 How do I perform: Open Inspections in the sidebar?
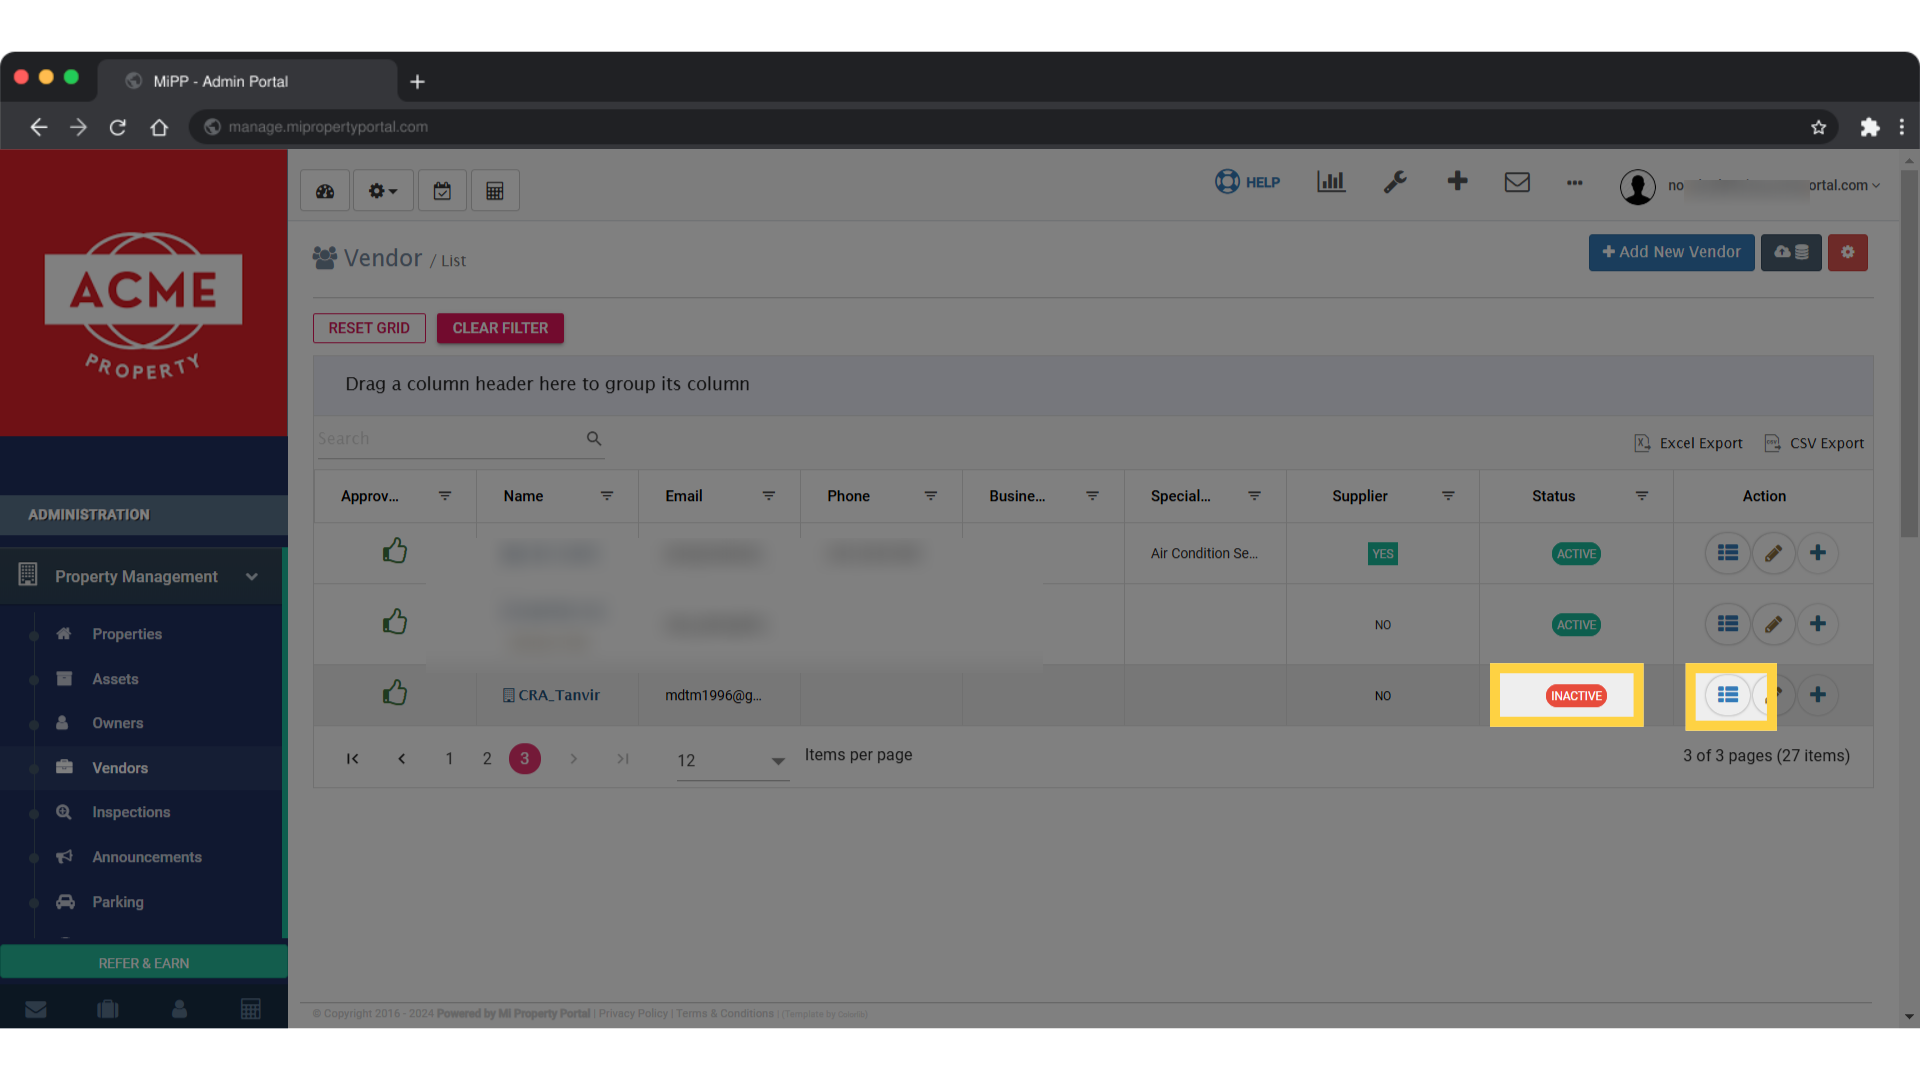tap(131, 812)
